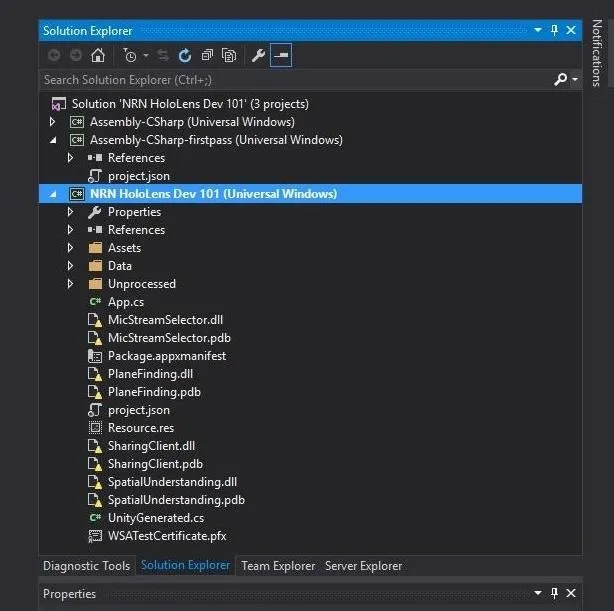
Task: Select MicStreamSelector.pdb file
Action: click(x=169, y=338)
